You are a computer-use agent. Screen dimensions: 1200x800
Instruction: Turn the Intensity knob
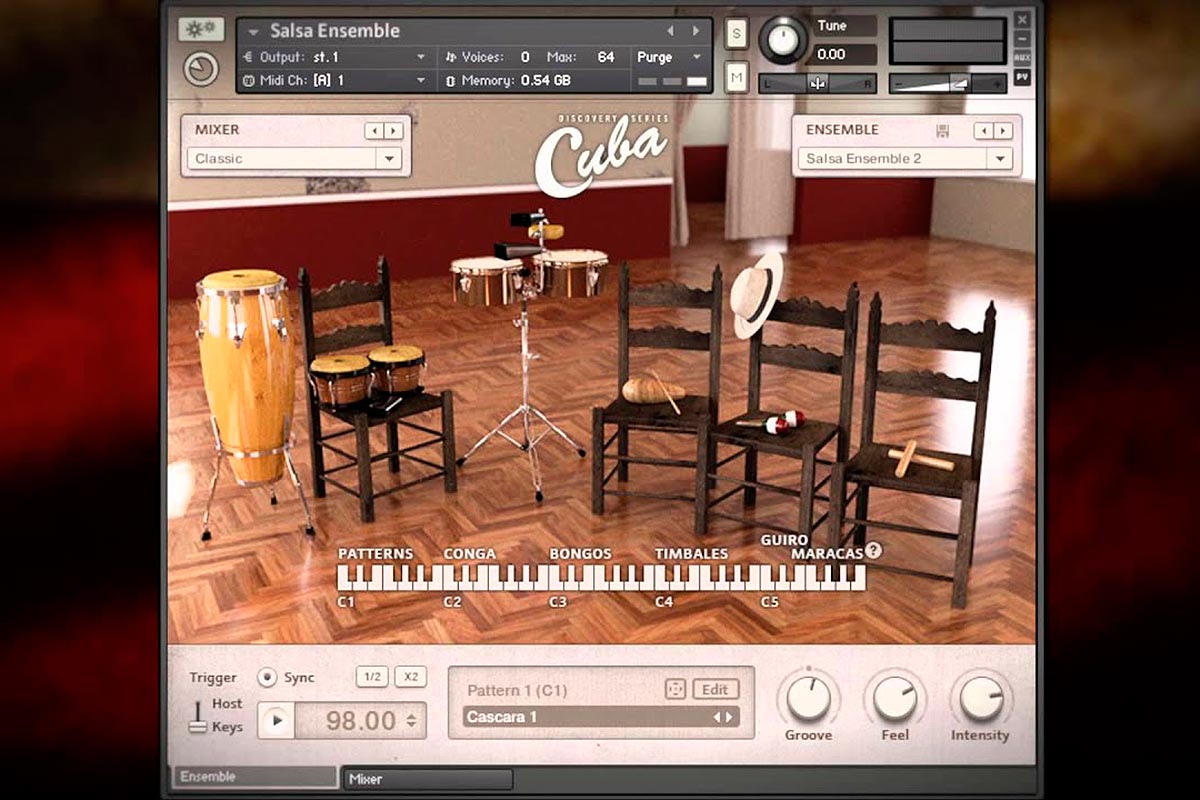[981, 698]
